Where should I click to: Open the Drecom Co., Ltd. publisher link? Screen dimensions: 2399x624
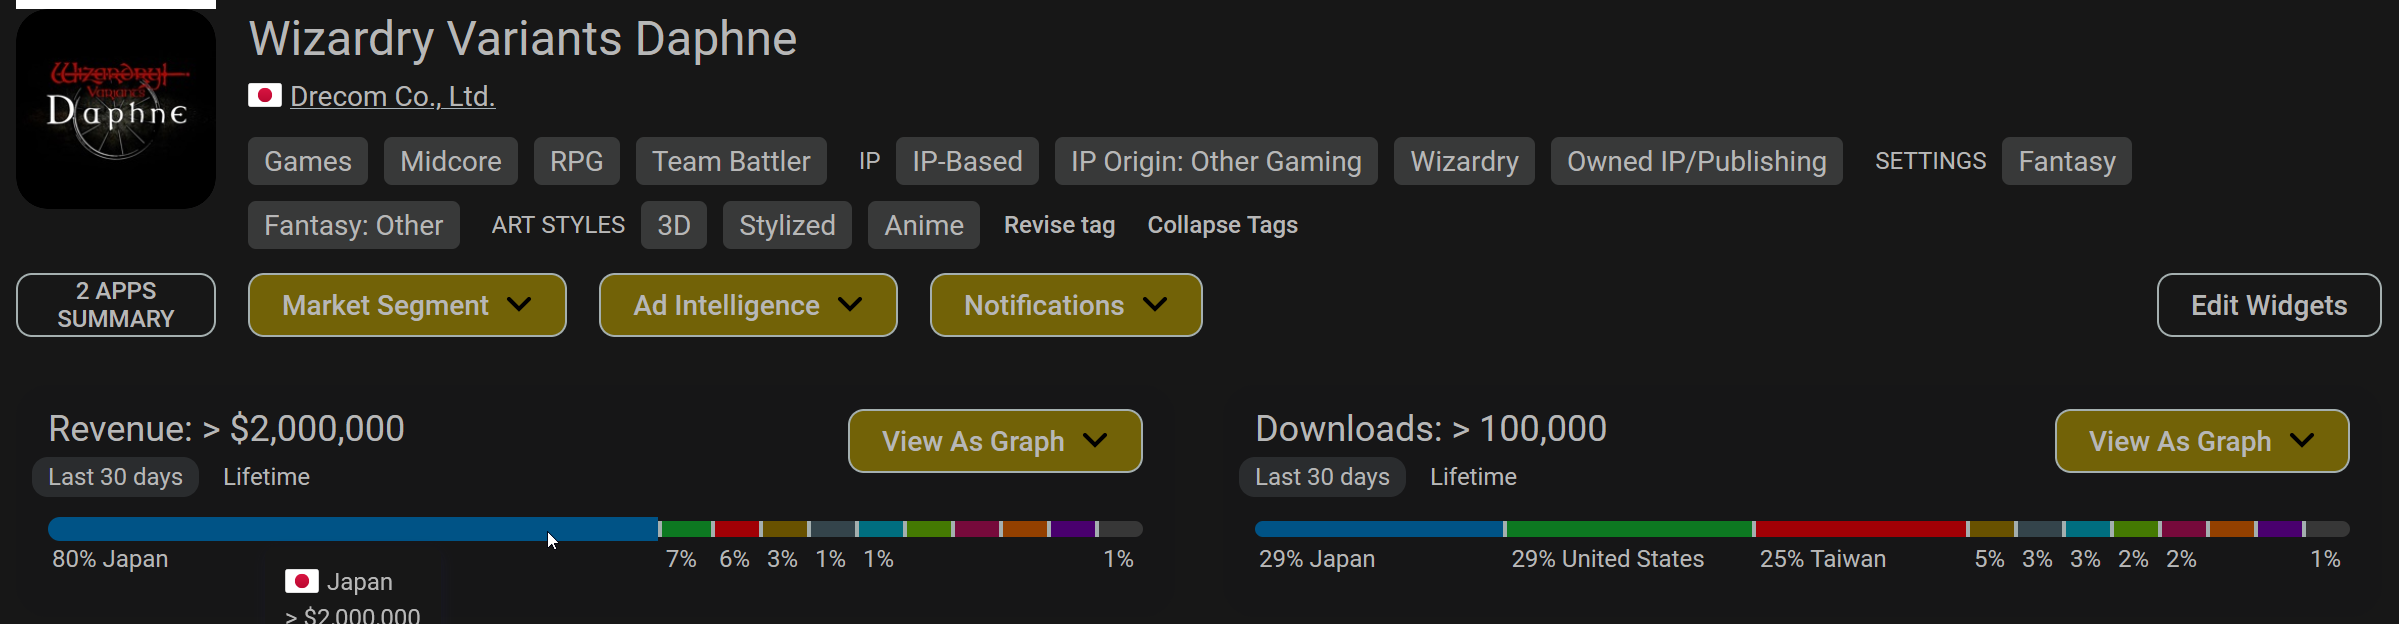pos(392,96)
